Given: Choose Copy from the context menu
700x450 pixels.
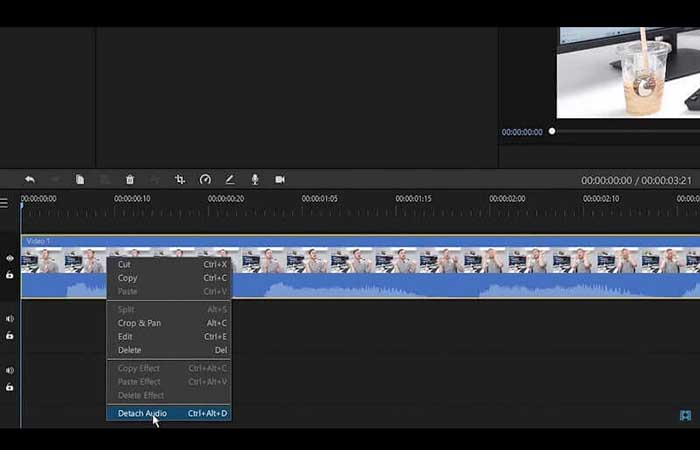Looking at the screenshot, I should 169,278.
